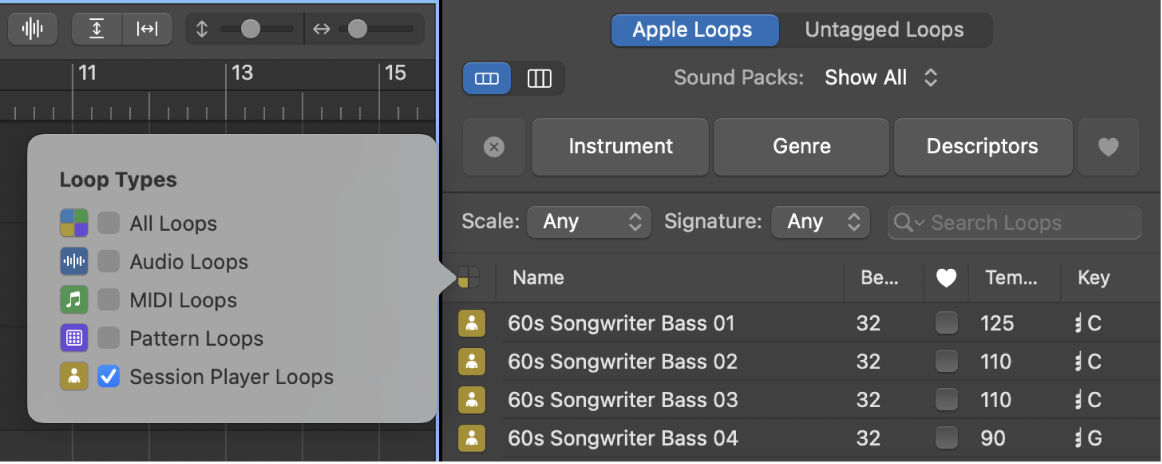The width and height of the screenshot is (1162, 464).
Task: Click the 60s Songwriter Bass 03 loop icon
Action: point(472,400)
